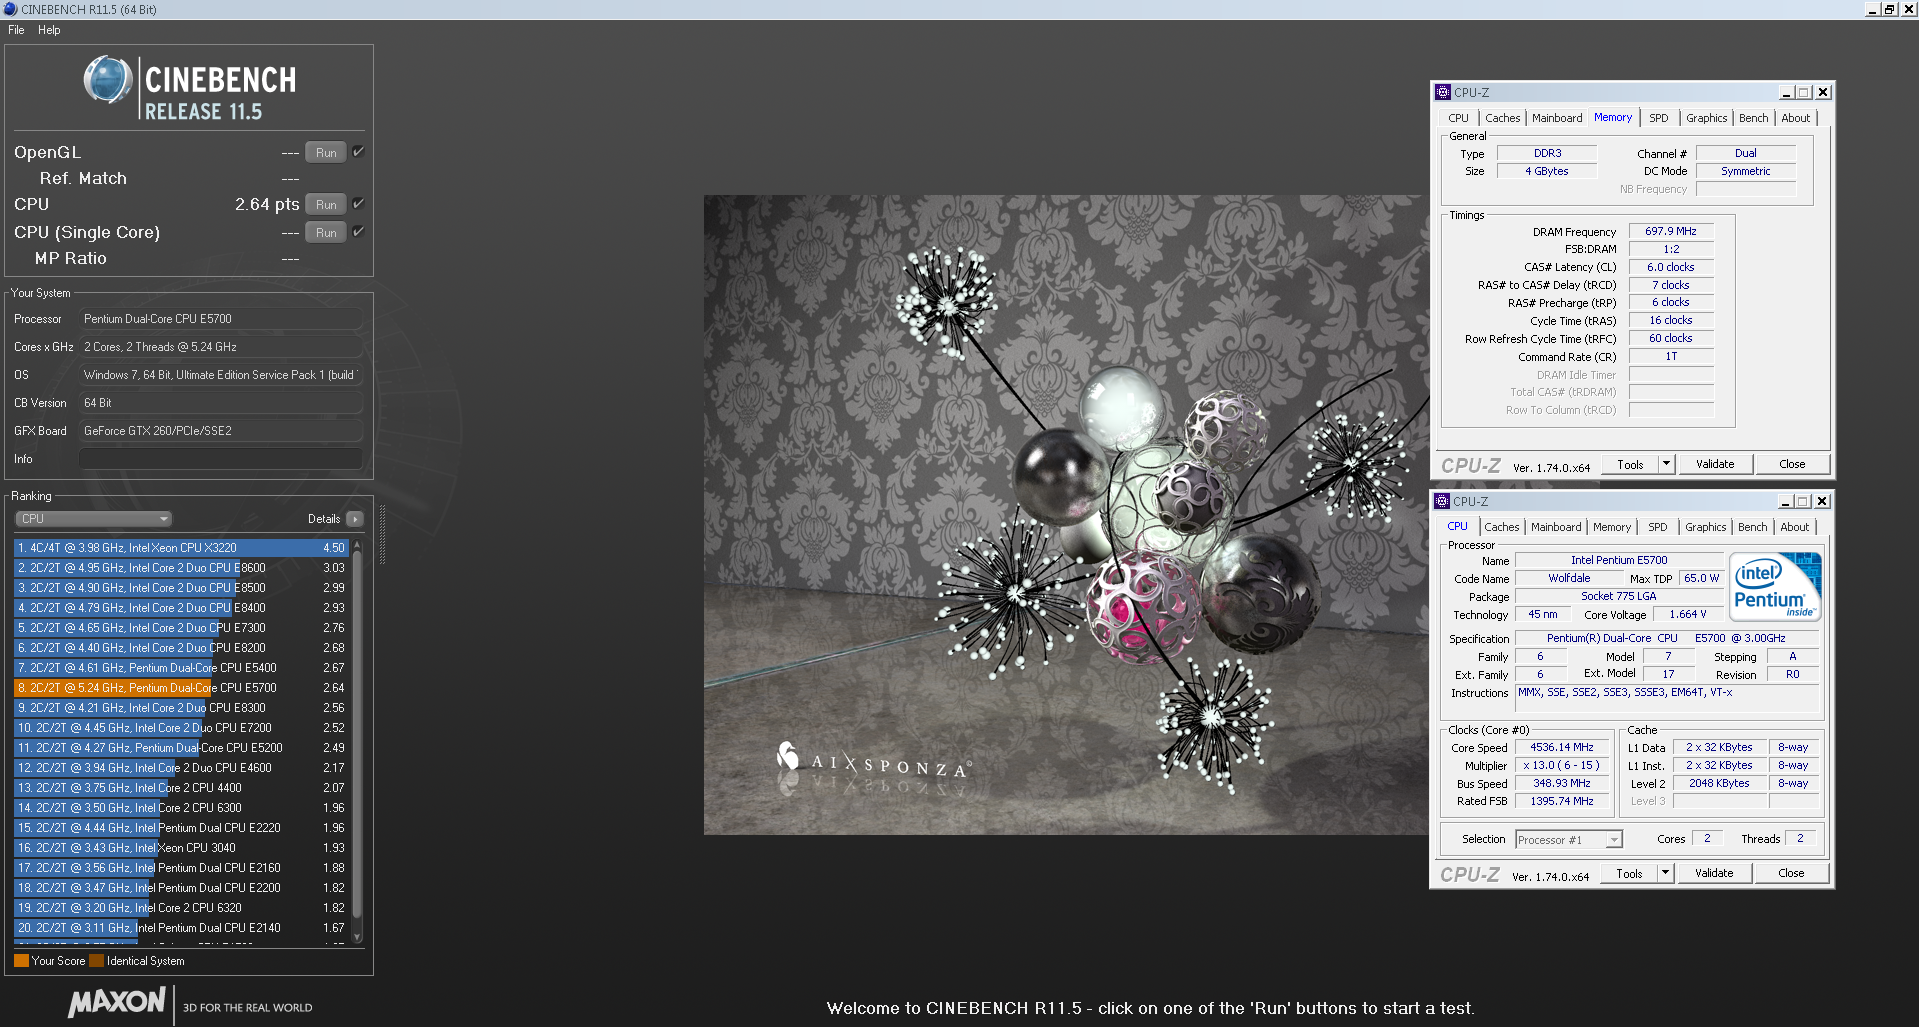
Task: Click the Details arrow button in Ranking
Action: click(355, 519)
